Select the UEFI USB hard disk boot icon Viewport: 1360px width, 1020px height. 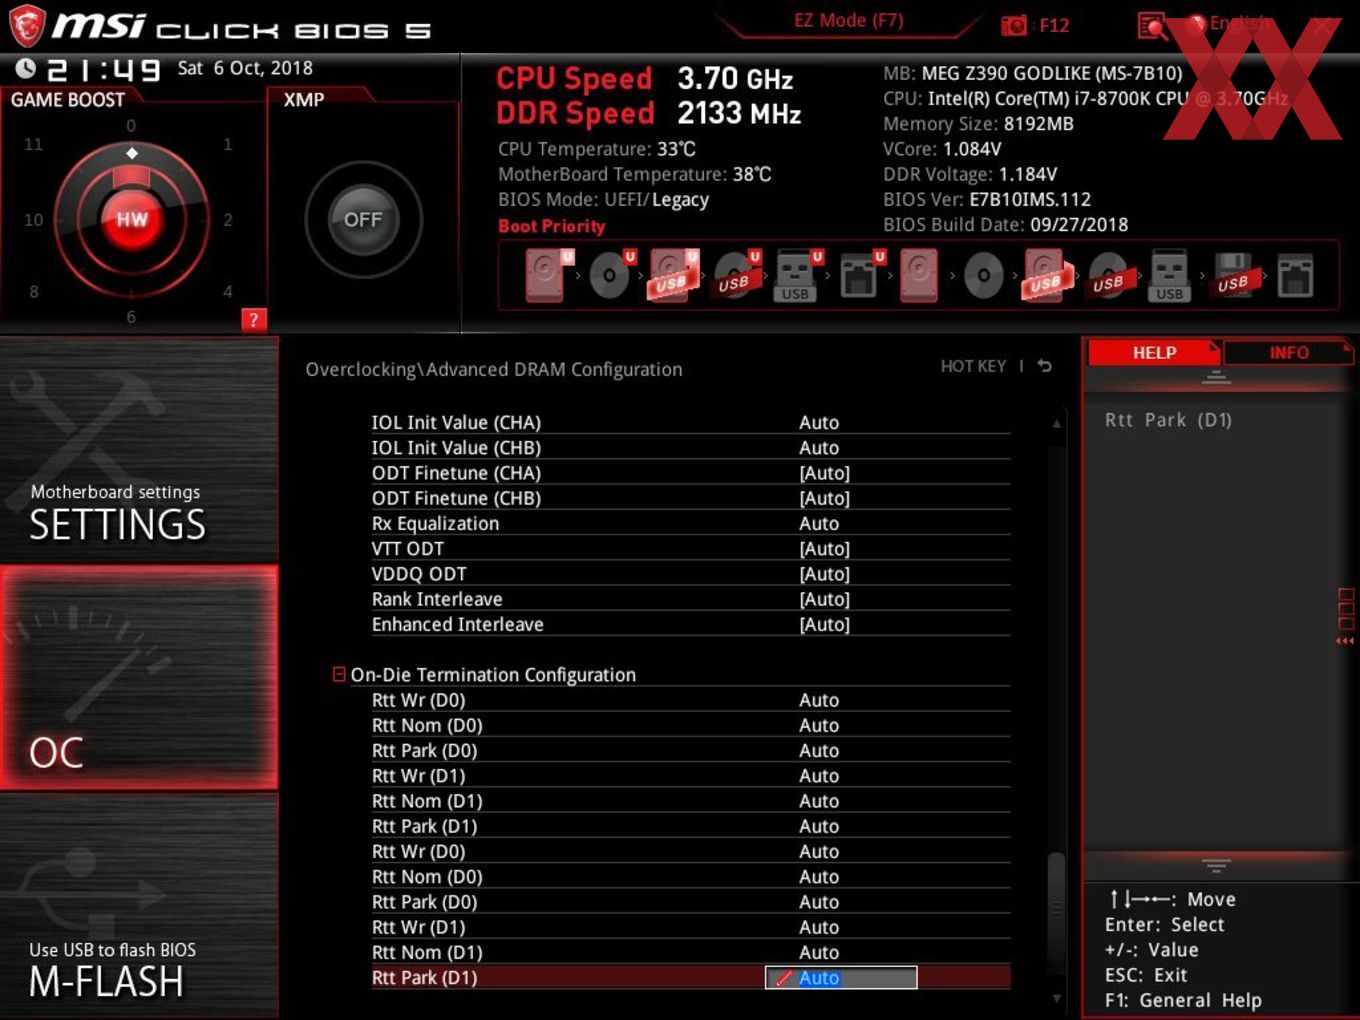pyautogui.click(x=673, y=275)
